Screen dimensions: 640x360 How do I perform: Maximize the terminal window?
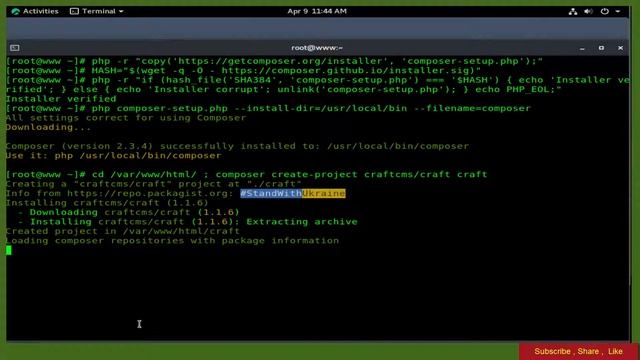[601, 48]
